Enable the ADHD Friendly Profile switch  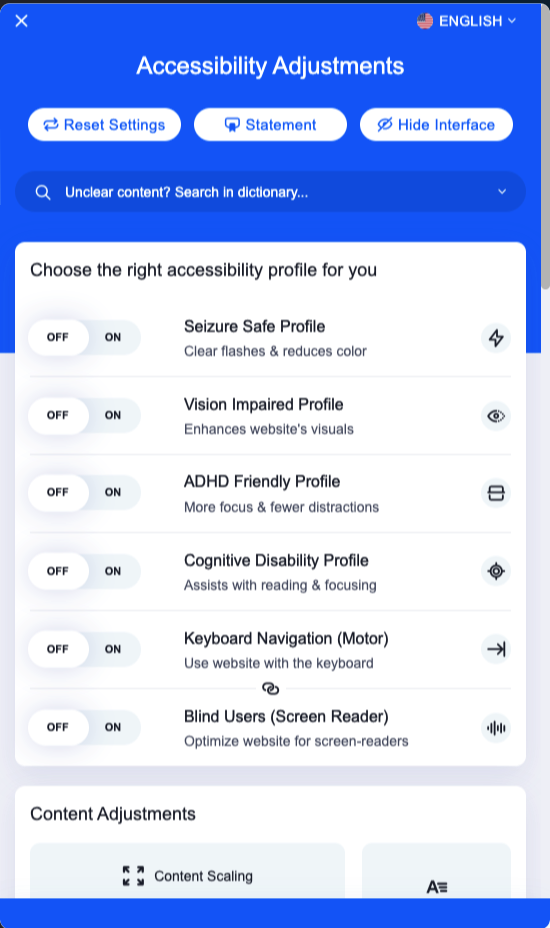coord(113,492)
